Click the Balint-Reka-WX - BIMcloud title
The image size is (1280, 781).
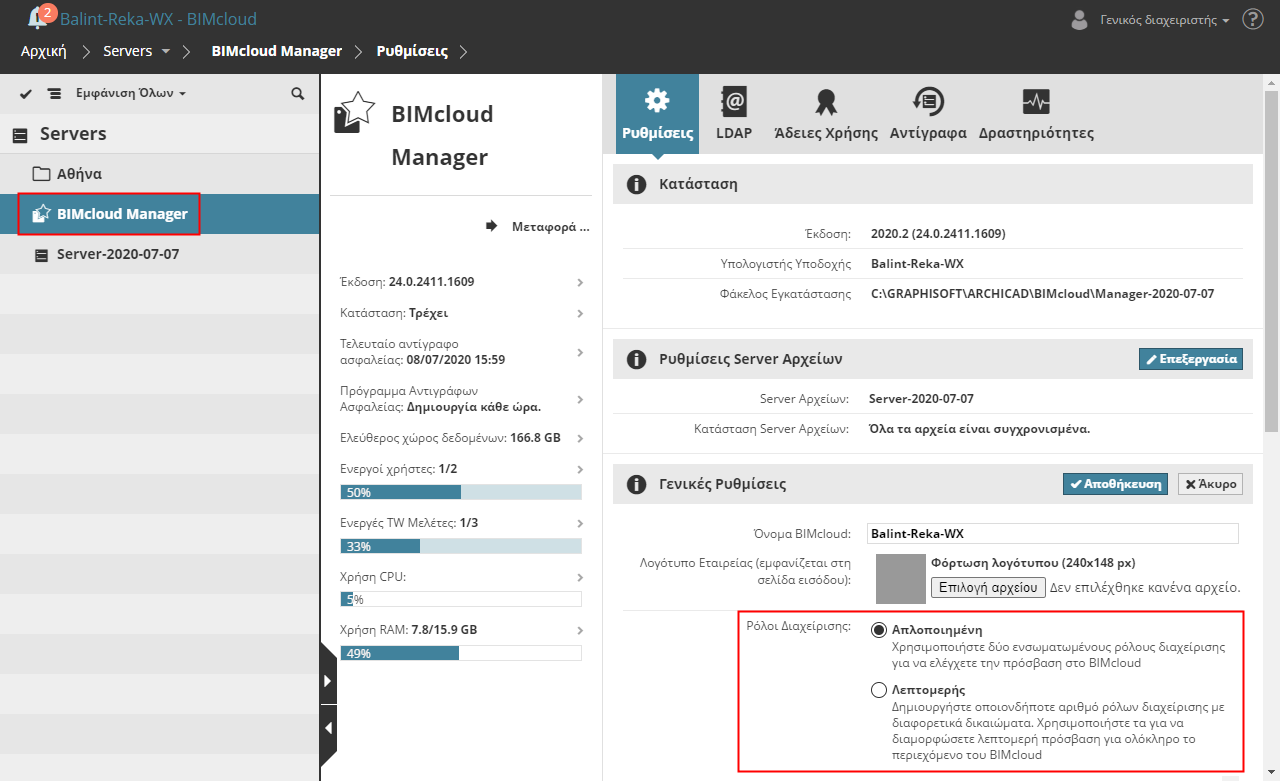tap(158, 19)
